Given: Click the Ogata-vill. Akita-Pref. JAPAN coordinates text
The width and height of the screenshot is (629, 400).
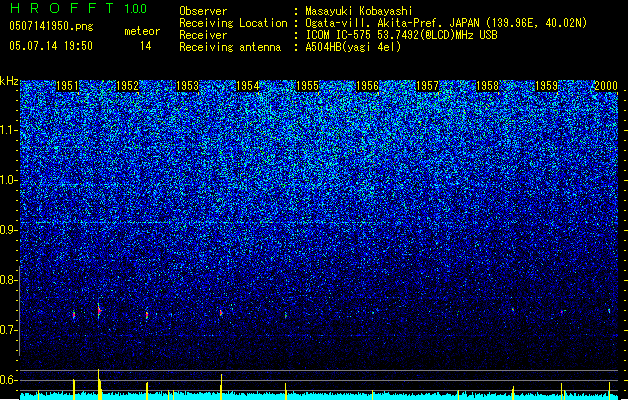Looking at the screenshot, I should click(x=446, y=23).
